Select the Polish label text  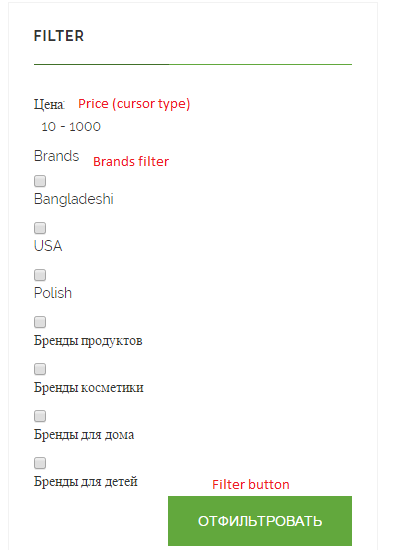point(53,293)
